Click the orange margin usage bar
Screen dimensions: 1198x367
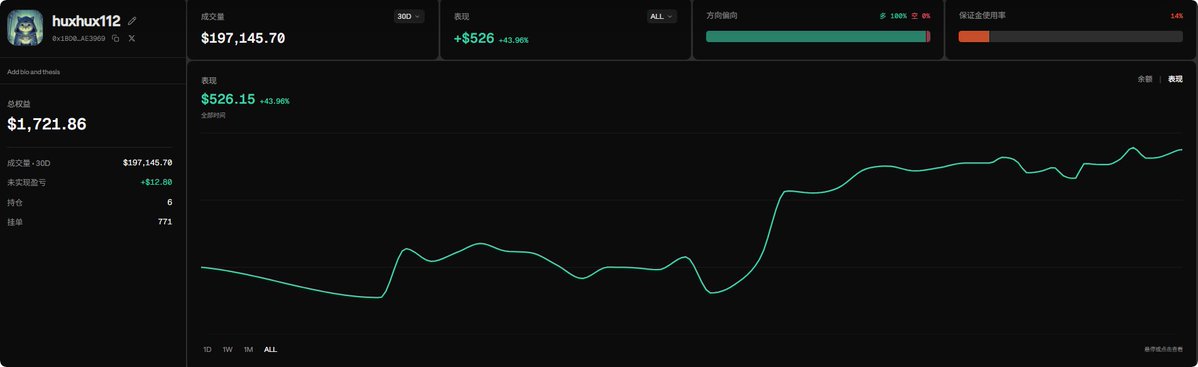pyautogui.click(x=974, y=37)
